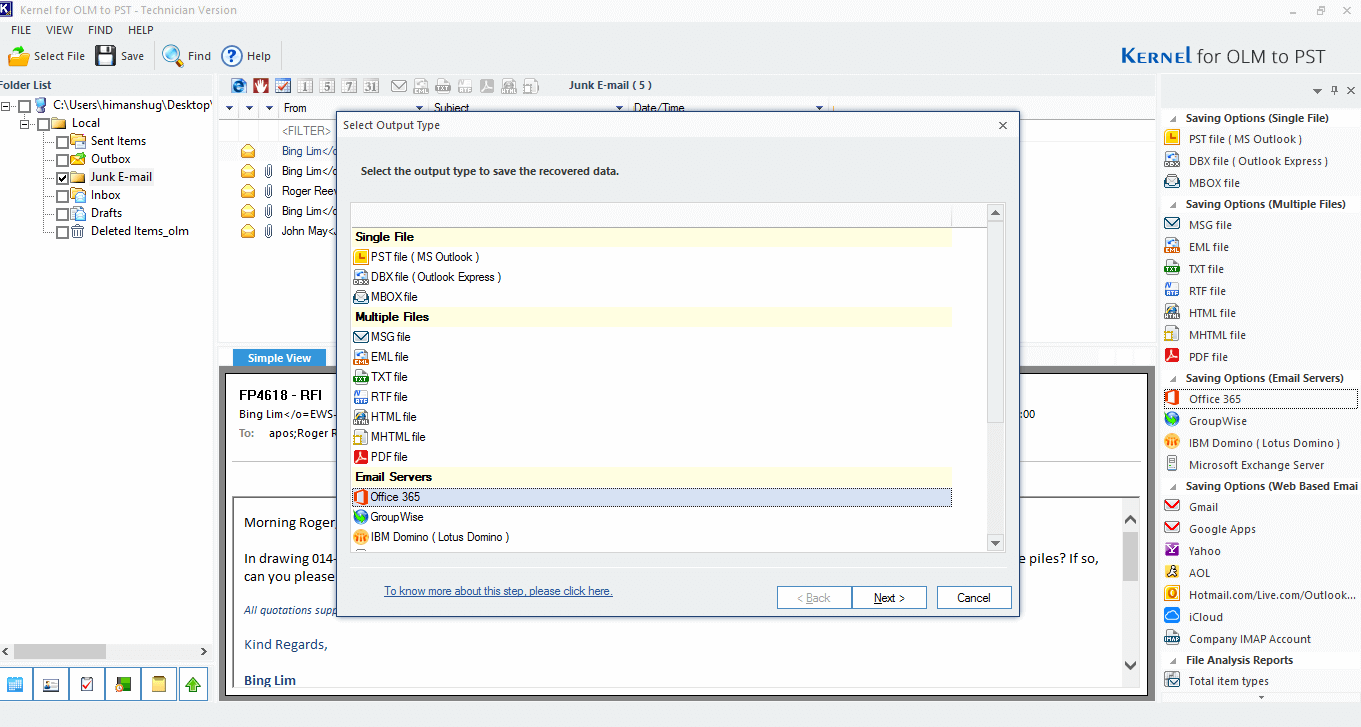Collapse the root C:\Users tree node
Viewport: 1361px width, 727px height.
(x=6, y=105)
